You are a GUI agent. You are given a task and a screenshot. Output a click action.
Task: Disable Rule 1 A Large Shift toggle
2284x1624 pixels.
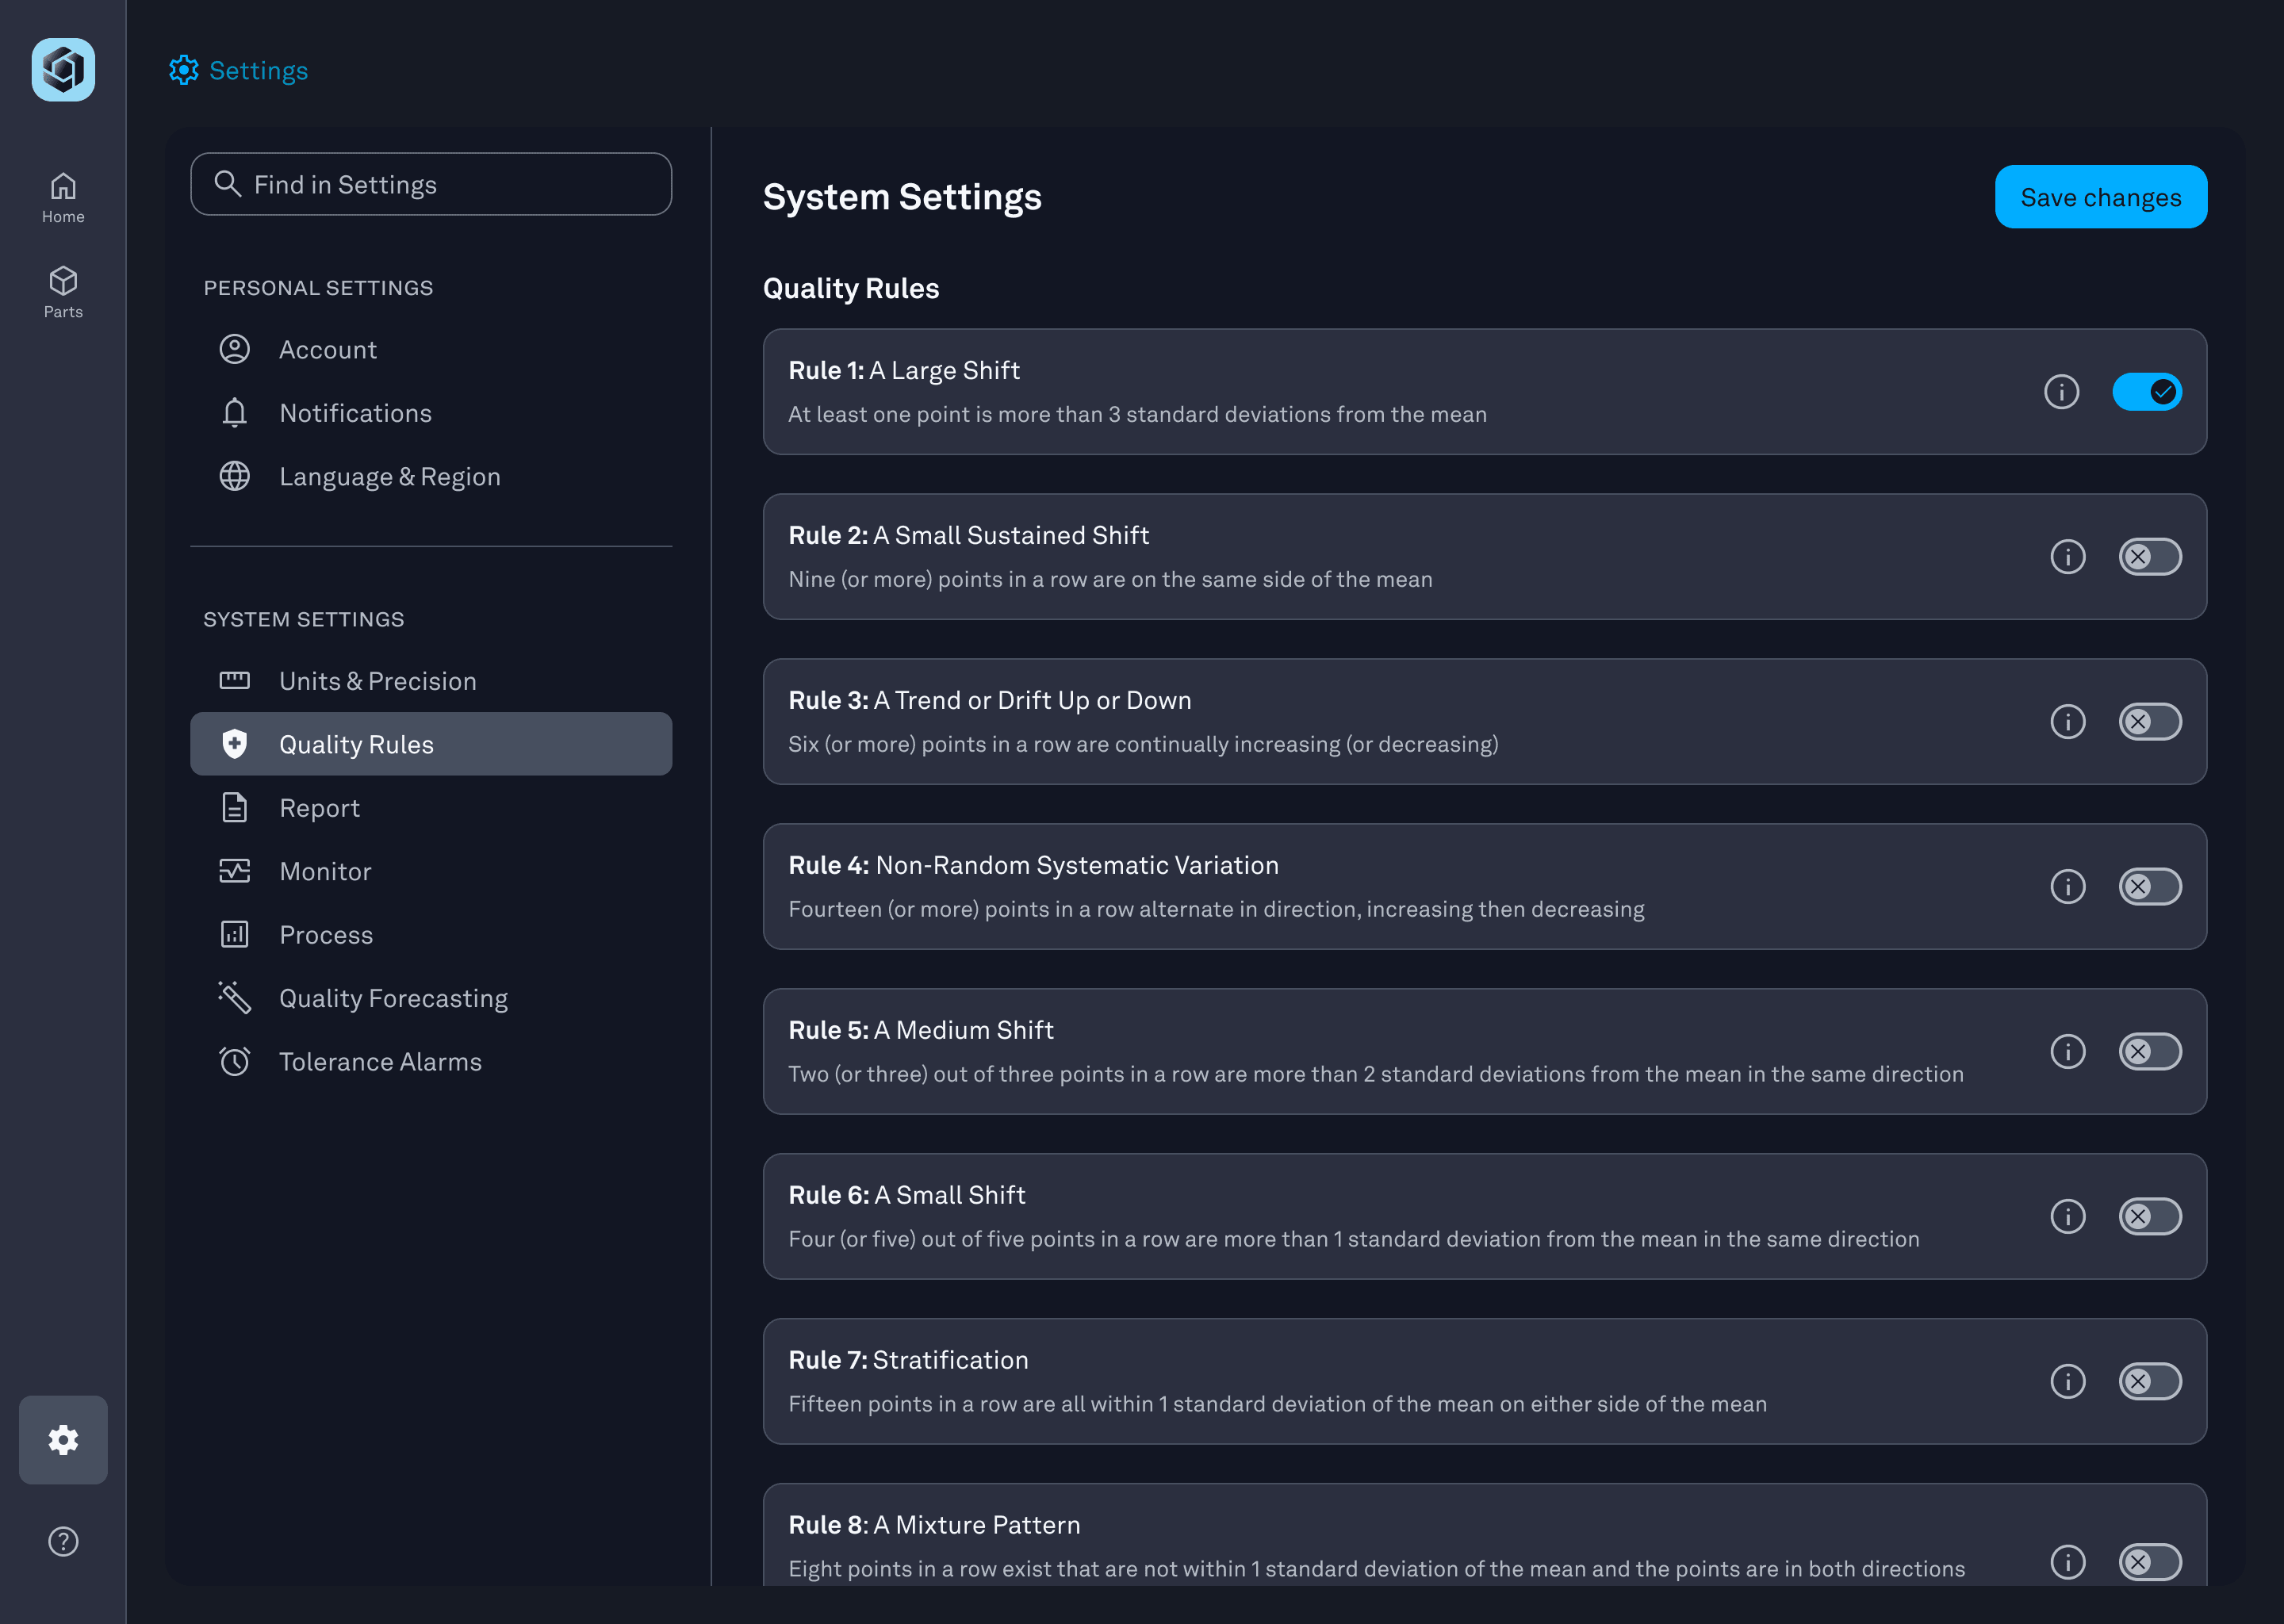click(x=2146, y=392)
